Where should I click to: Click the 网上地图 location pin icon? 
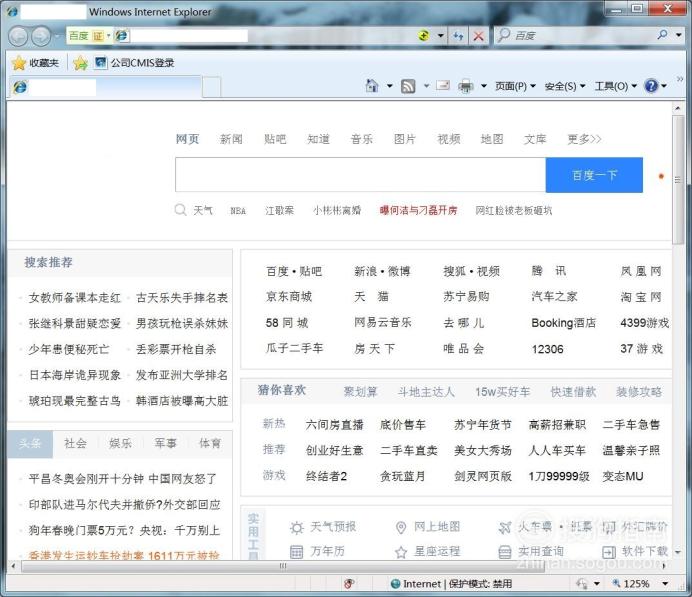pos(401,527)
